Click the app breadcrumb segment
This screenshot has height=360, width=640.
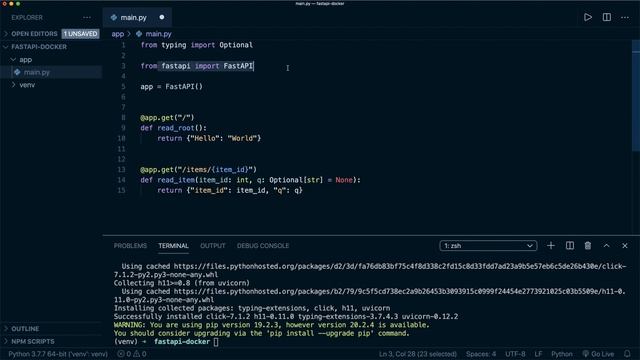pos(118,34)
